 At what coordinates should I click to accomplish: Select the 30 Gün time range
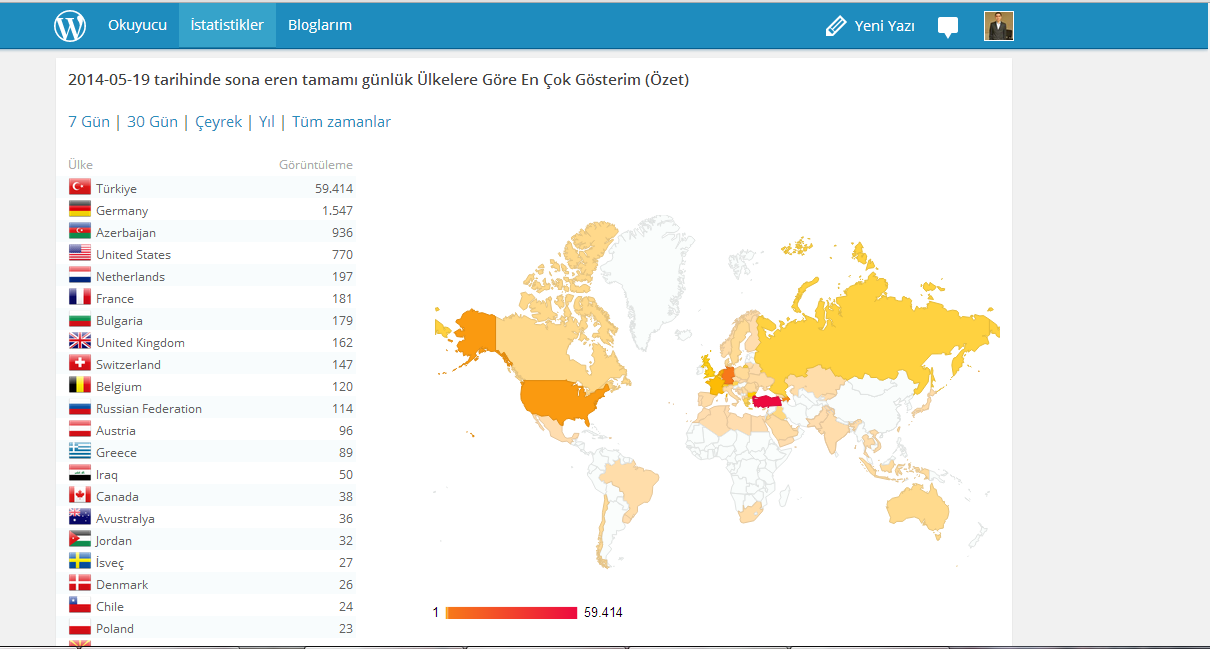pos(152,122)
